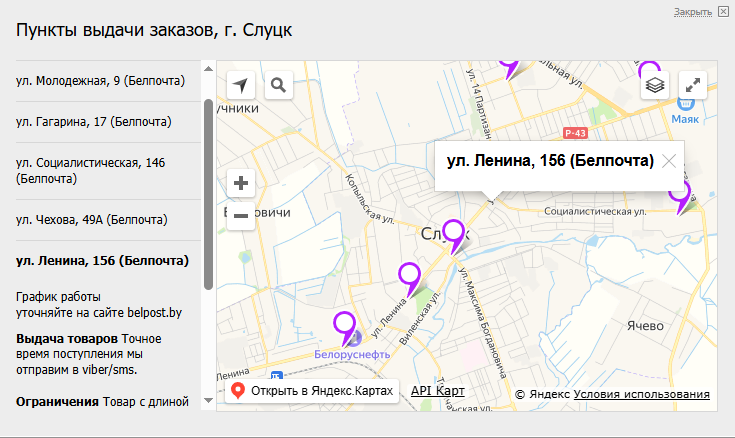Click the list scrollbar up arrow
The height and width of the screenshot is (438, 735).
(x=209, y=69)
